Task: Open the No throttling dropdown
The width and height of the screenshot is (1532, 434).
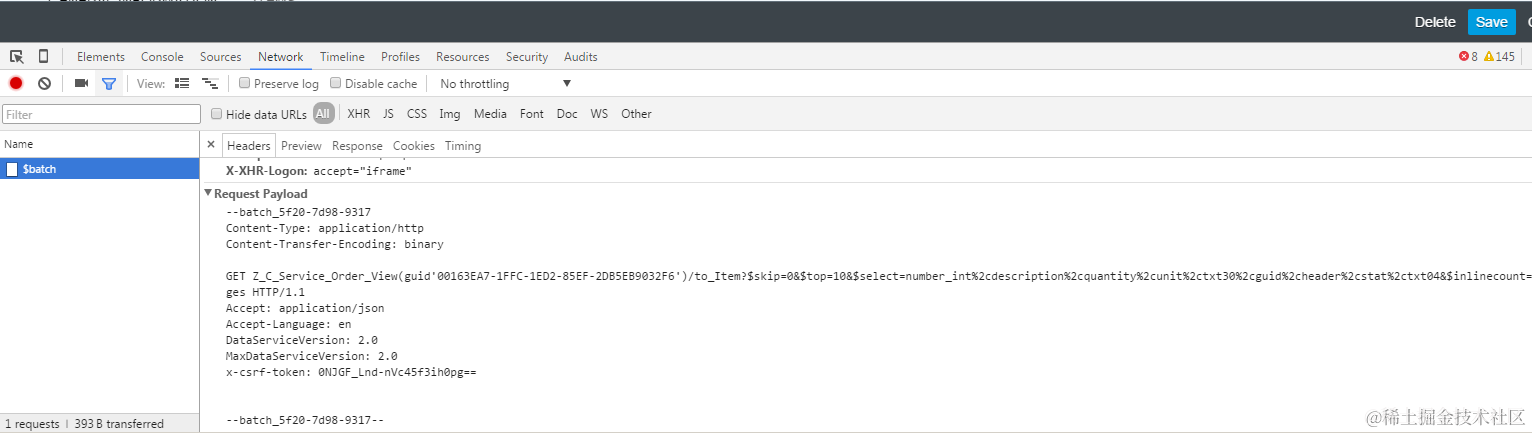Action: coord(504,83)
